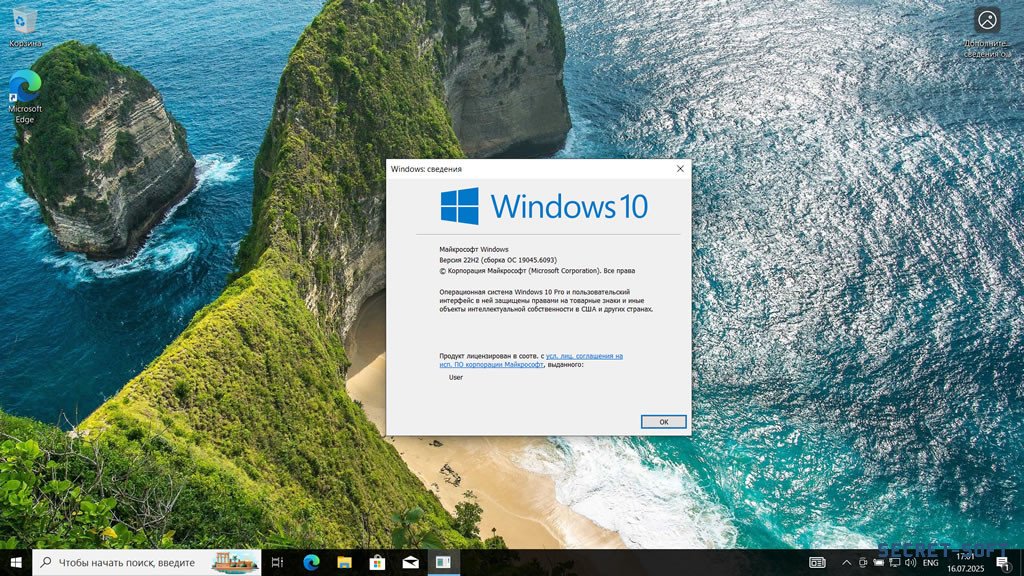1024x576 pixels.
Task: Click the Windows 10 logo in the dialog
Action: click(x=543, y=206)
